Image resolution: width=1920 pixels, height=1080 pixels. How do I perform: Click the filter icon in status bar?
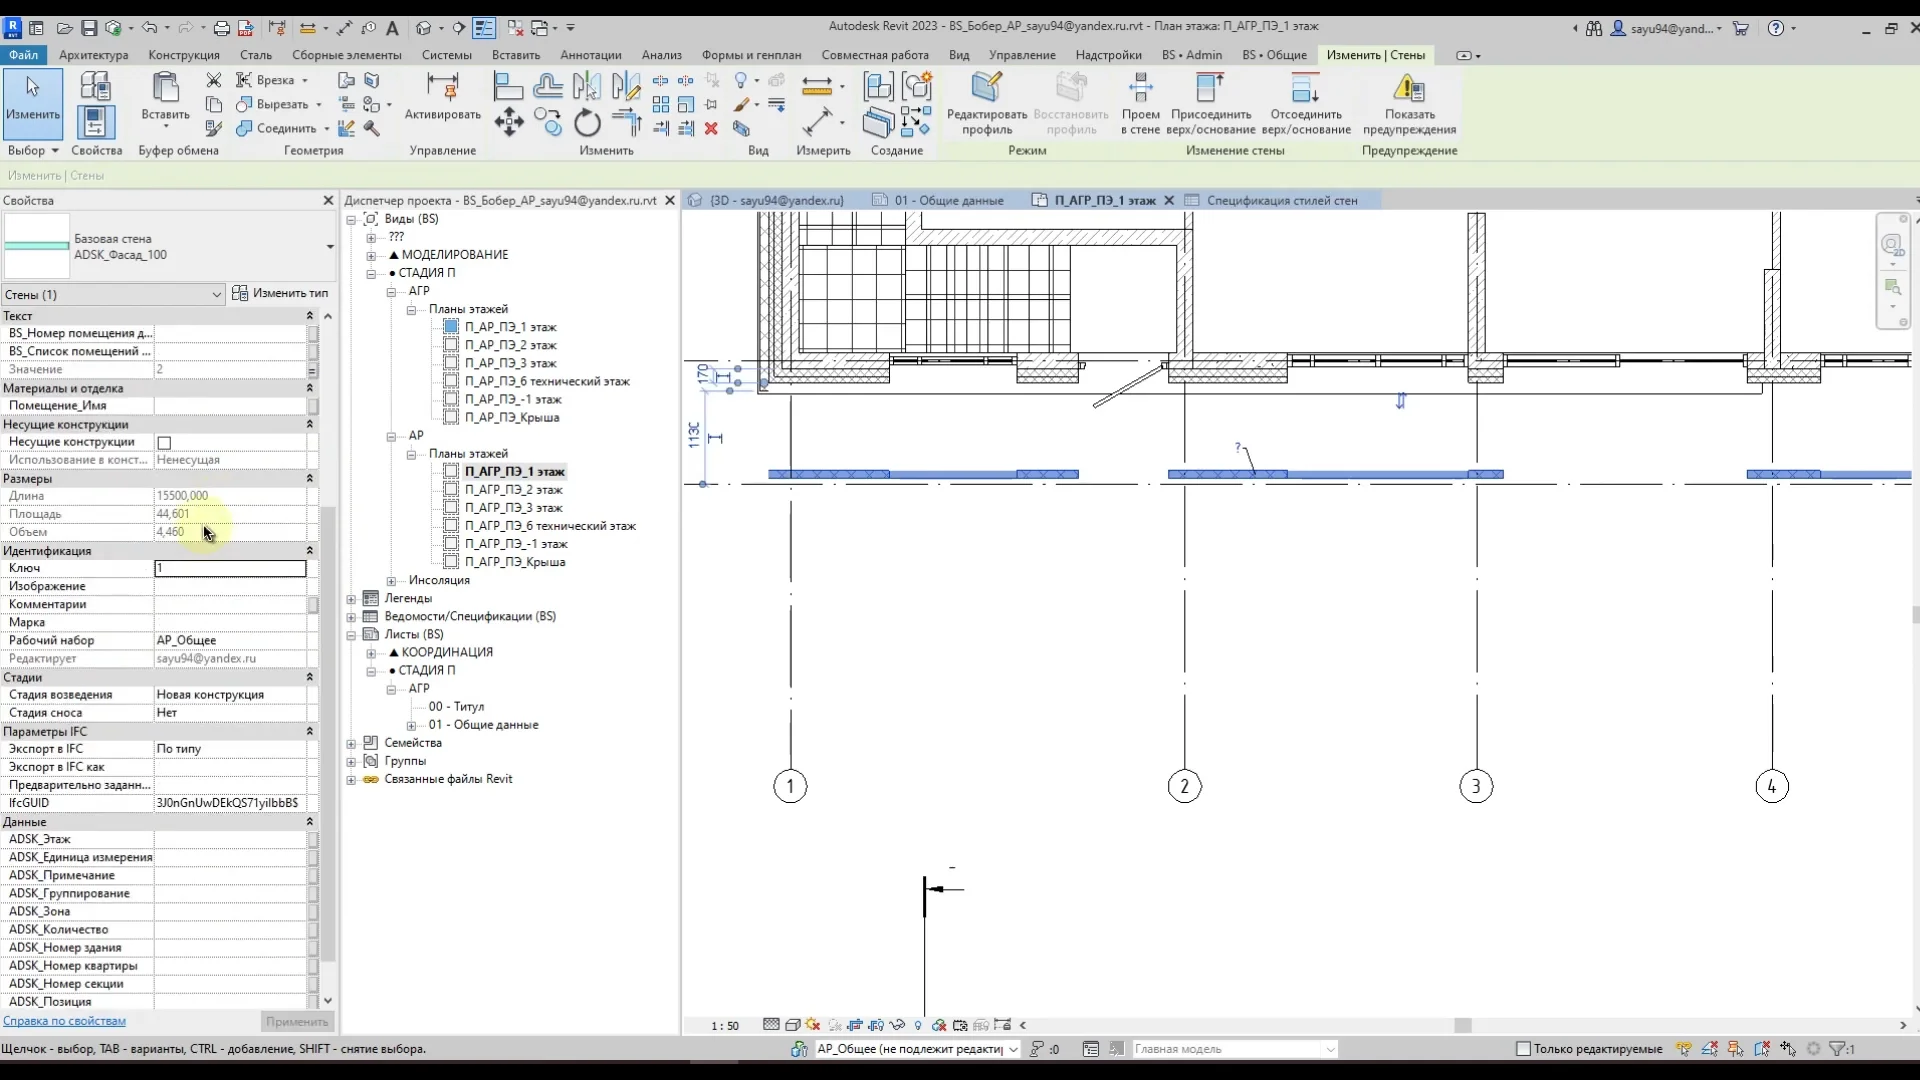point(1838,1049)
